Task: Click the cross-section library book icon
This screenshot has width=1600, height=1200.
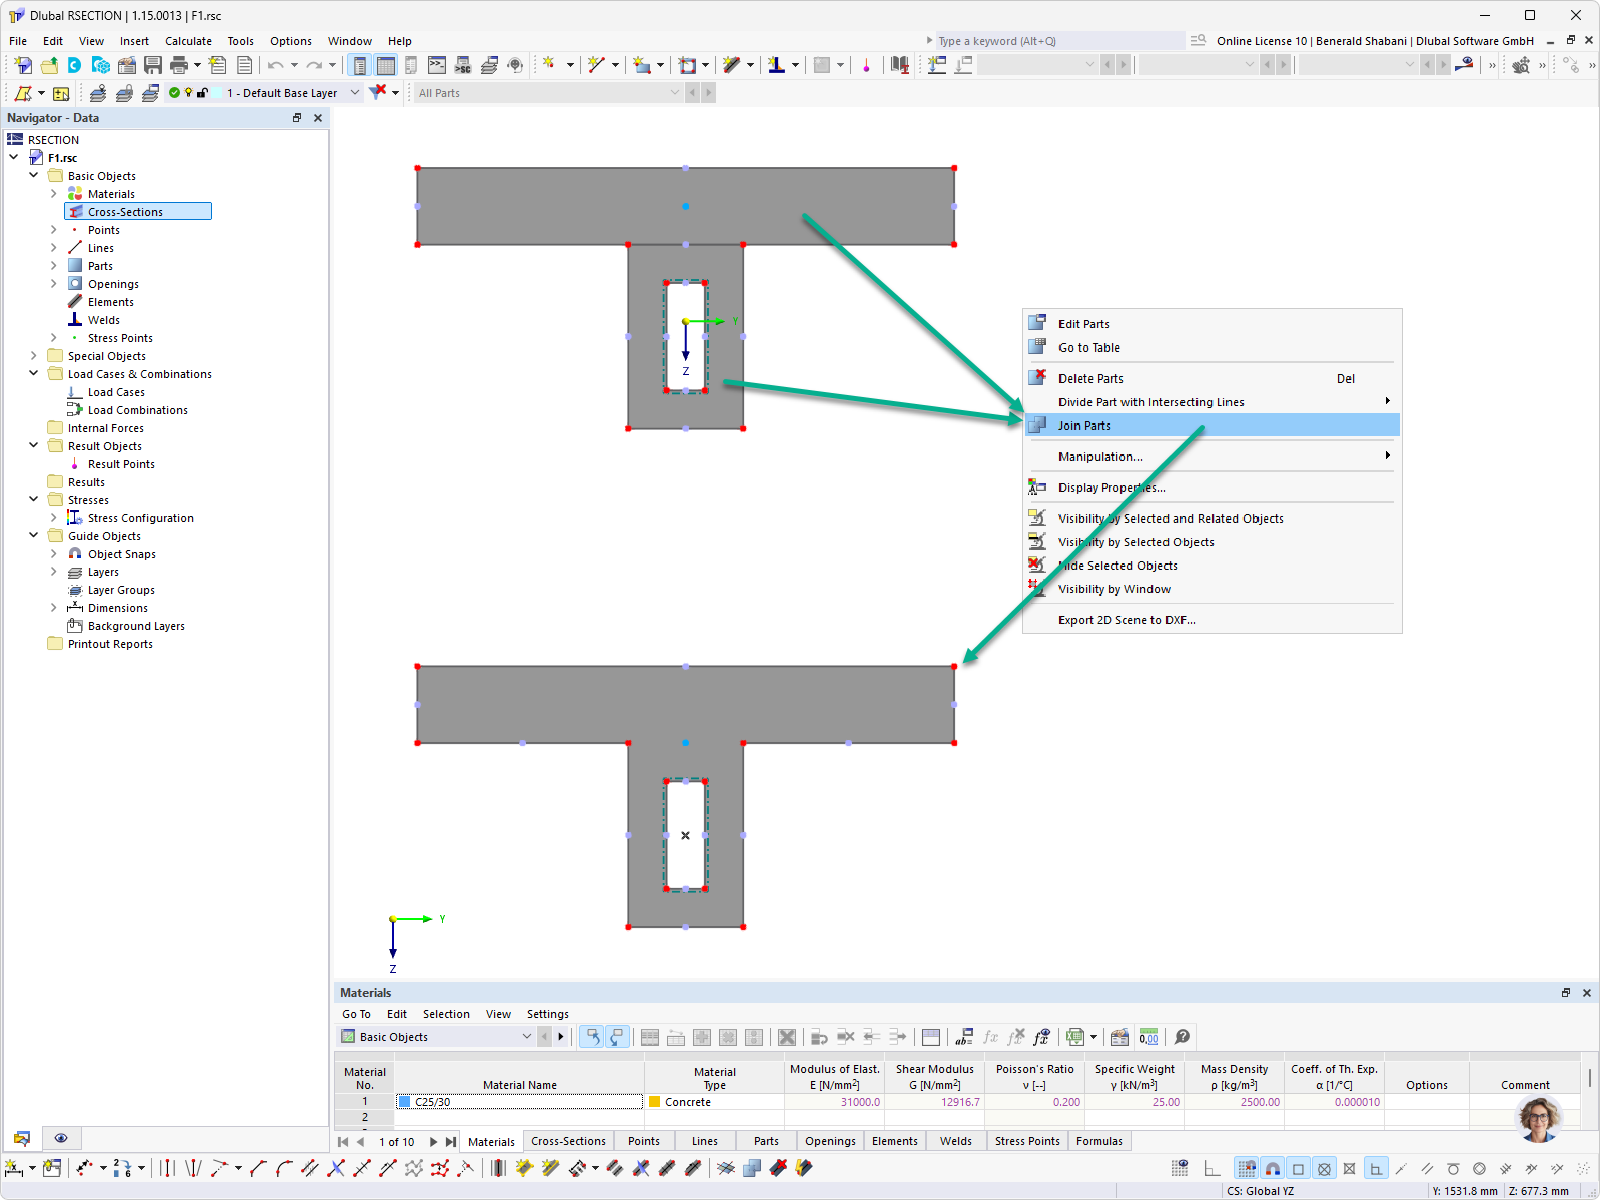Action: point(900,65)
